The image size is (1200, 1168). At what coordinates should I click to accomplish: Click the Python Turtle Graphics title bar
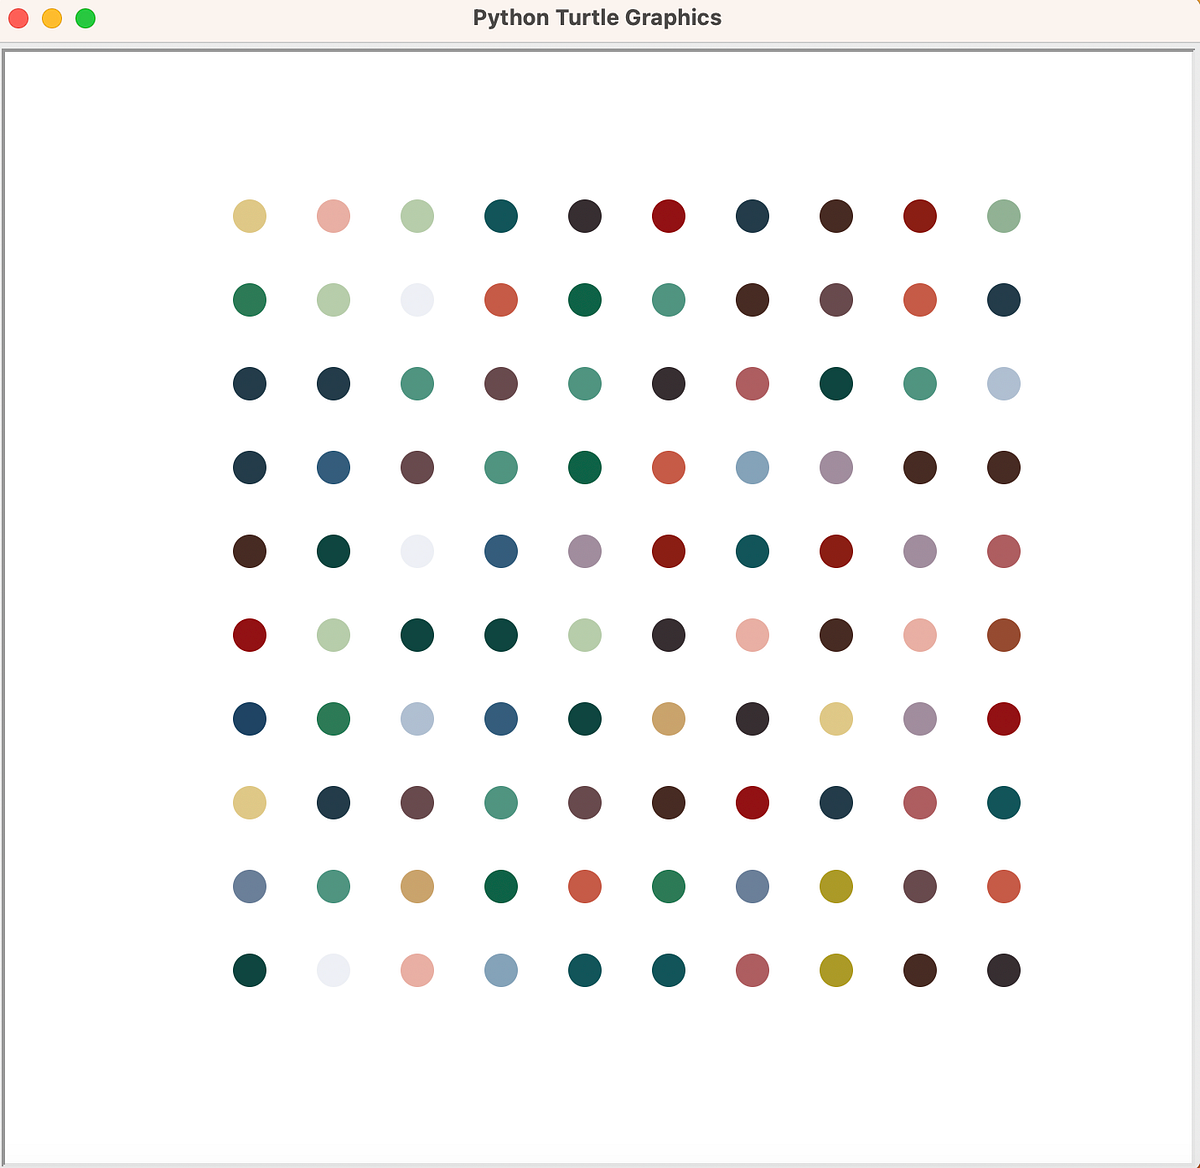click(598, 17)
